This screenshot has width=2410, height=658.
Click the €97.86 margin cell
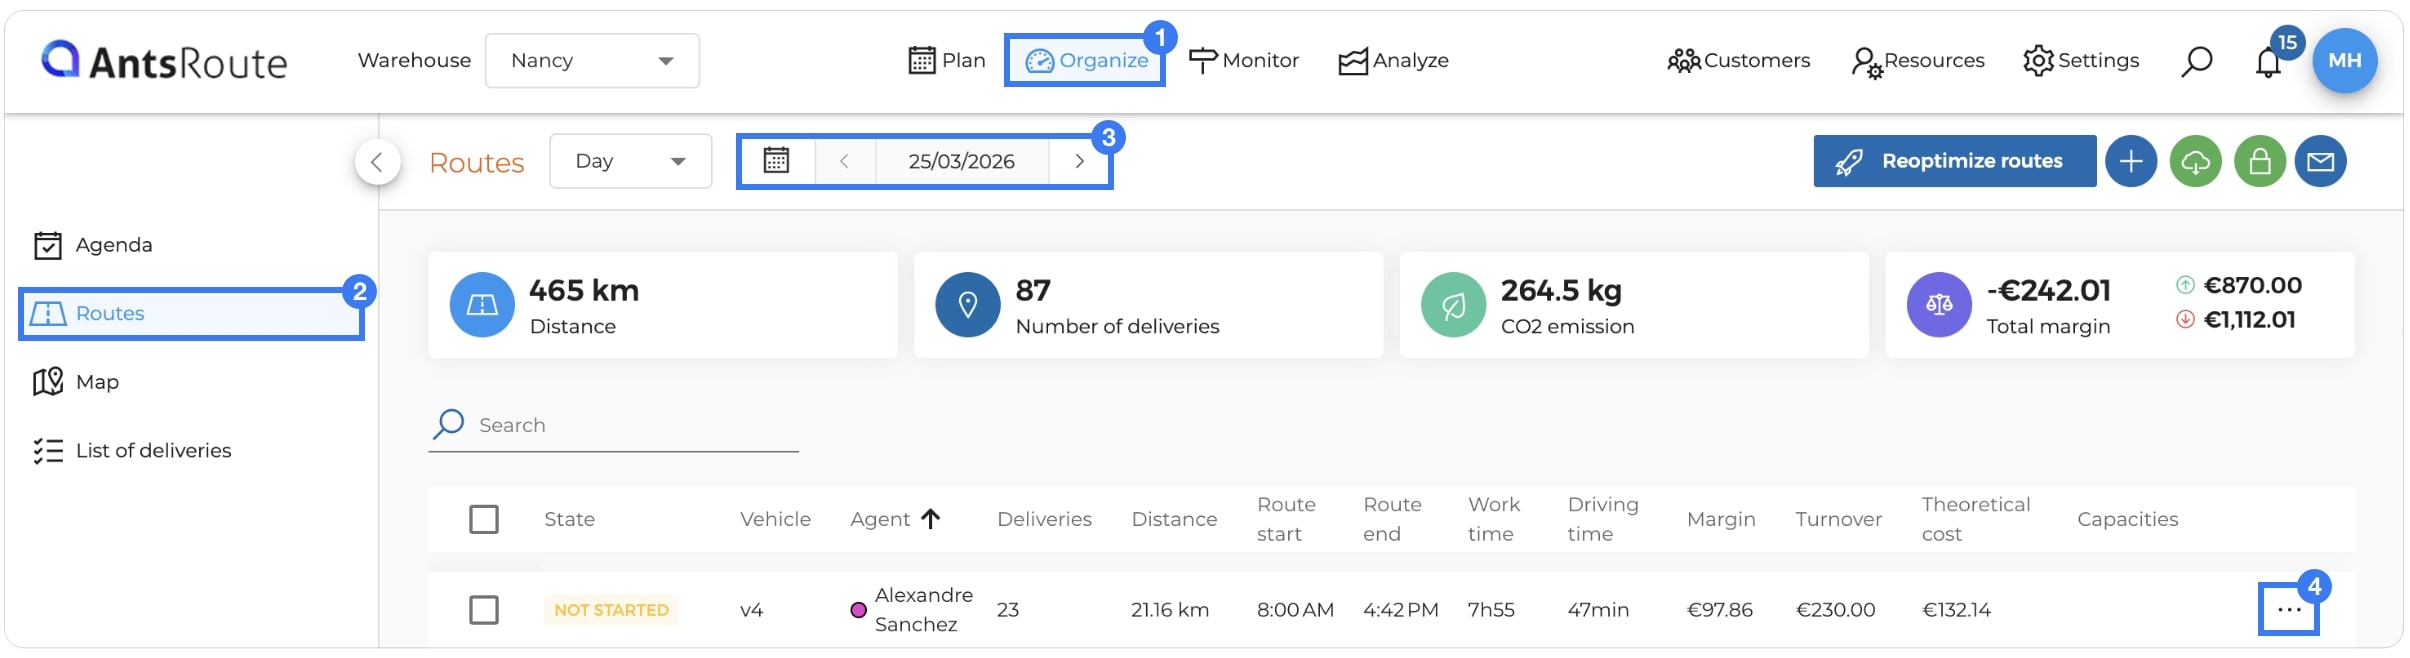click(x=1719, y=610)
